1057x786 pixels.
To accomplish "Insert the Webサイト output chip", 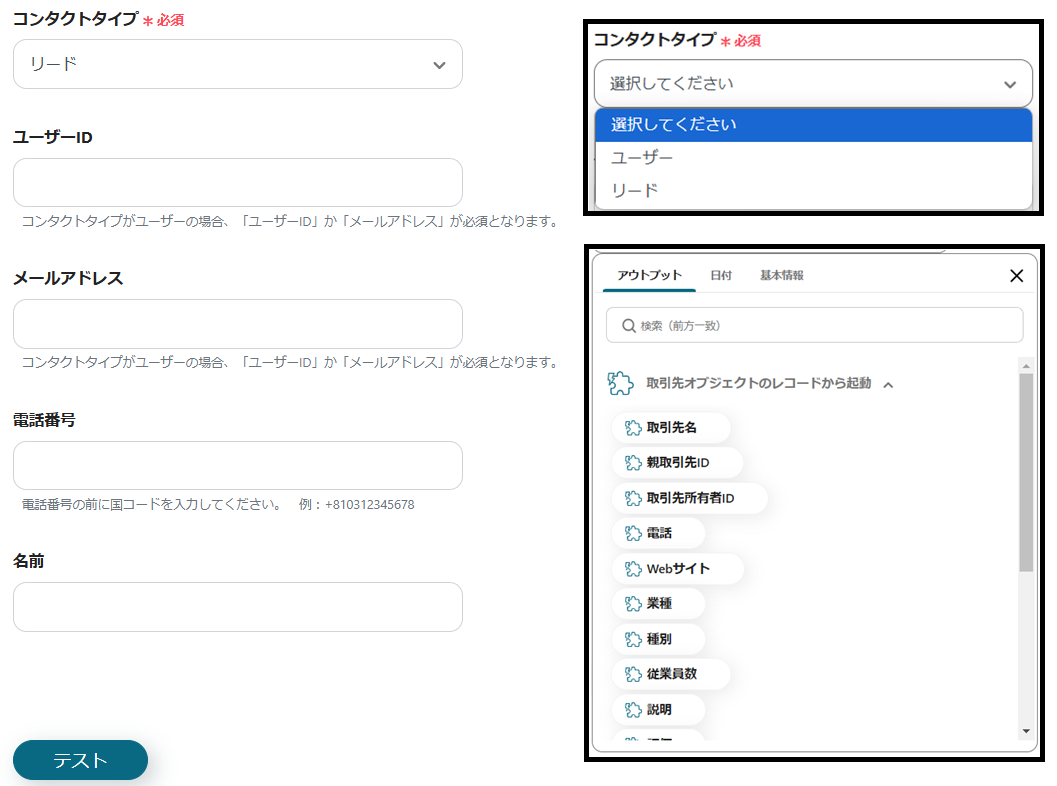I will 677,569.
